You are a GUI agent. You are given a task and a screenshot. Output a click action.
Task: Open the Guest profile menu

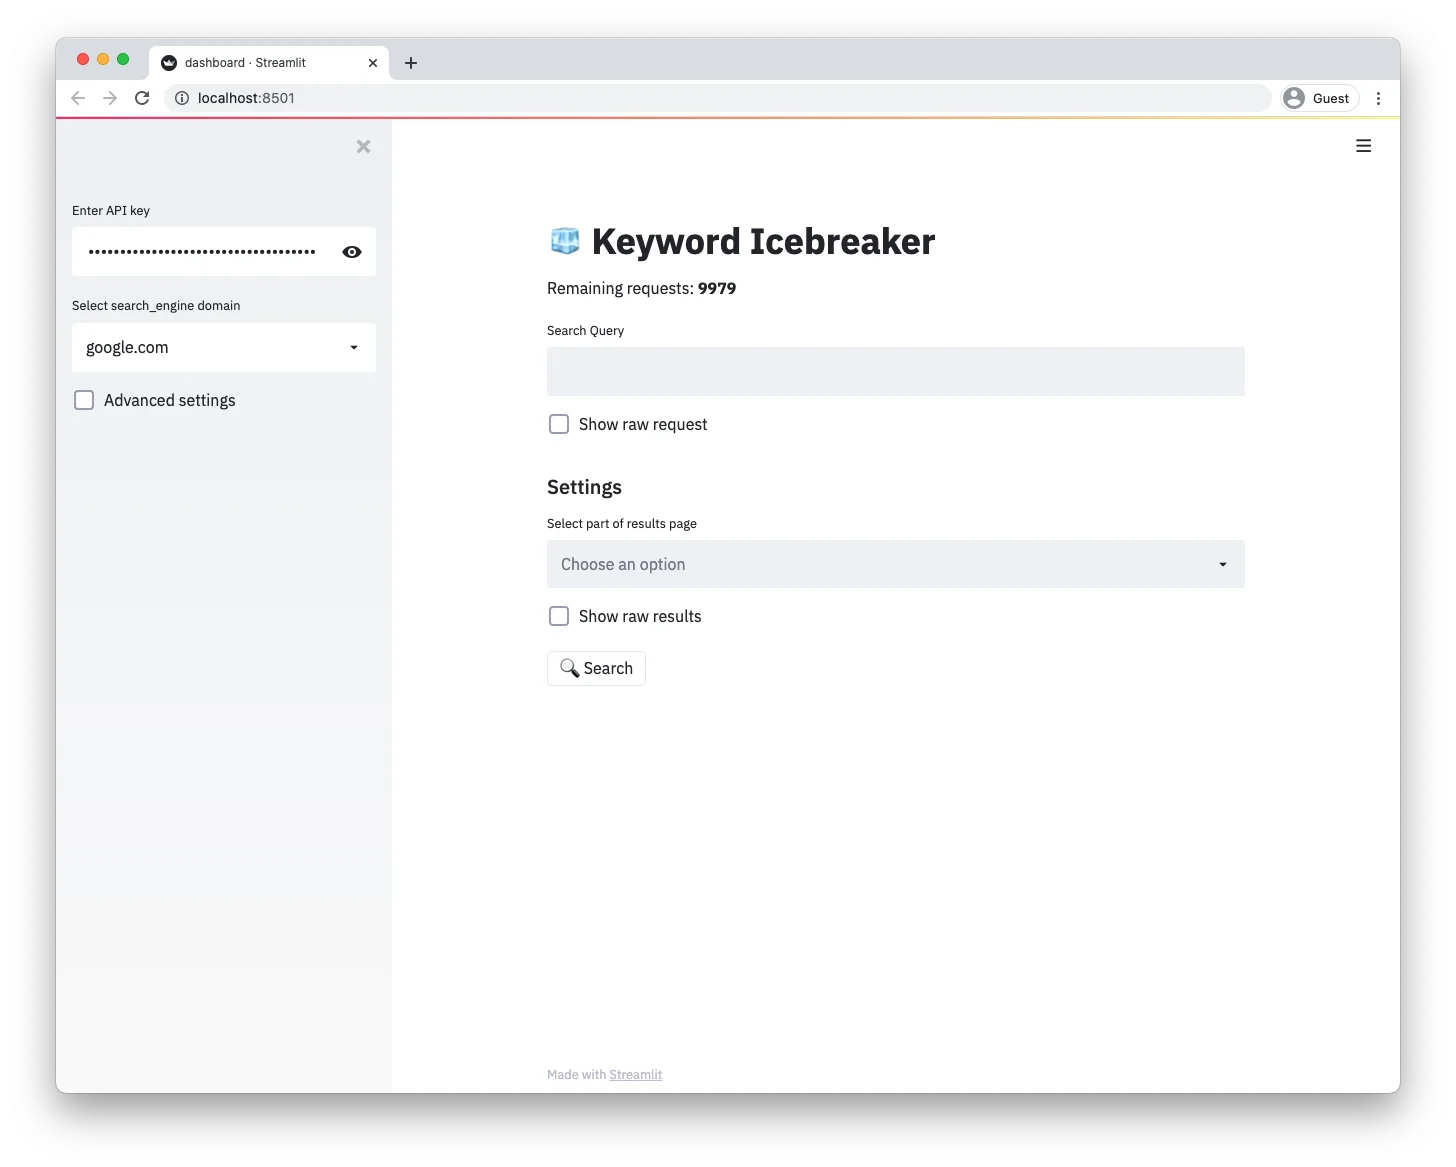1318,98
